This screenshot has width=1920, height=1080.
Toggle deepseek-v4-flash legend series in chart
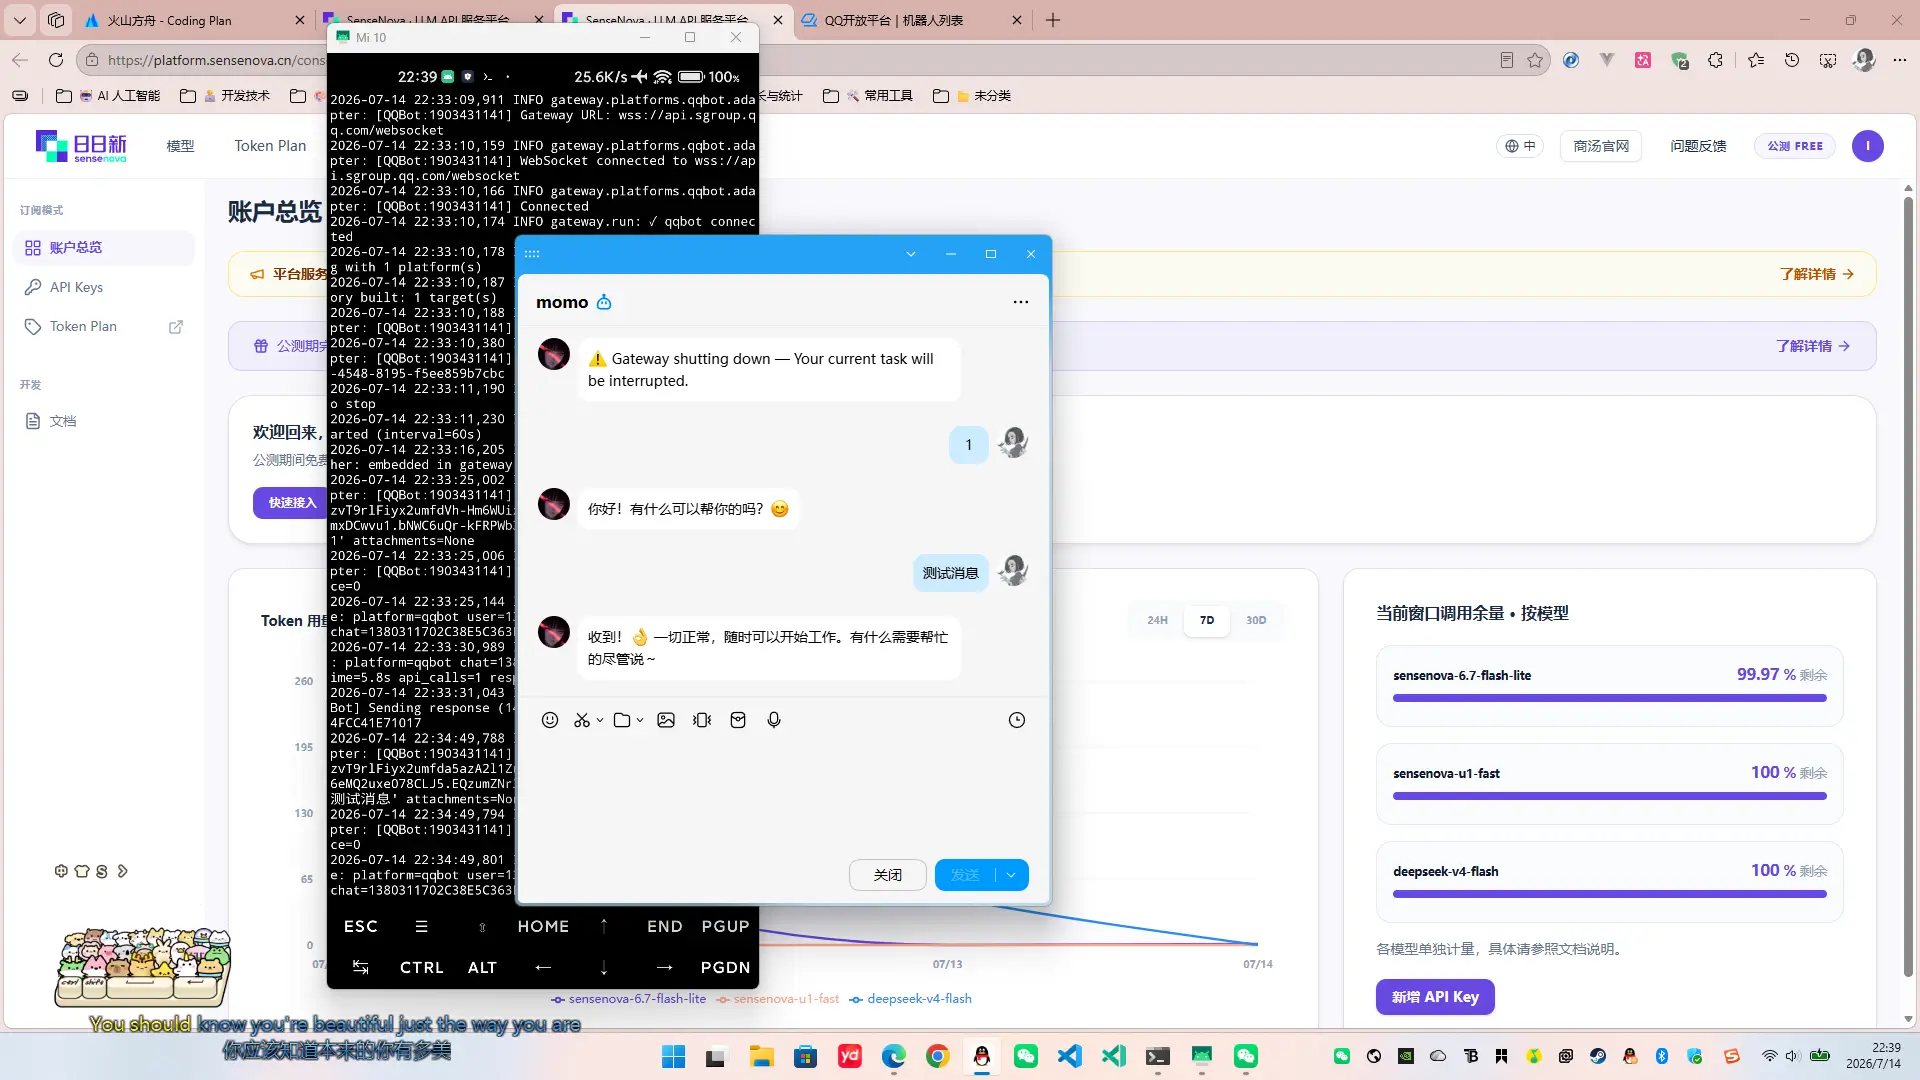(910, 999)
